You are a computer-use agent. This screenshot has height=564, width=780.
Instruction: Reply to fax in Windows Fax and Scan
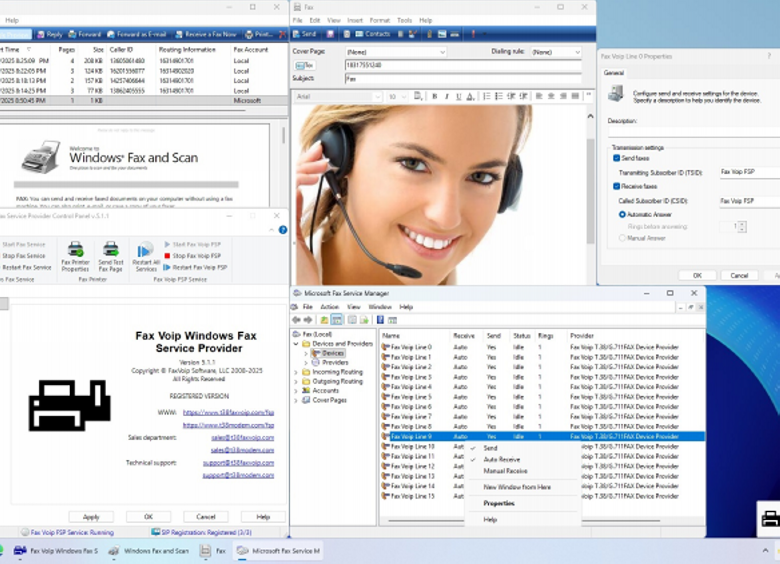(50, 34)
